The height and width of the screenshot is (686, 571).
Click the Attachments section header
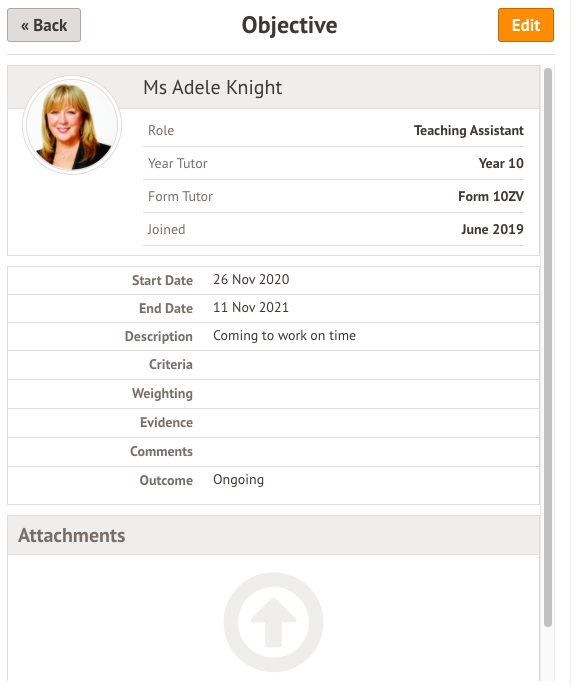pyautogui.click(x=273, y=535)
